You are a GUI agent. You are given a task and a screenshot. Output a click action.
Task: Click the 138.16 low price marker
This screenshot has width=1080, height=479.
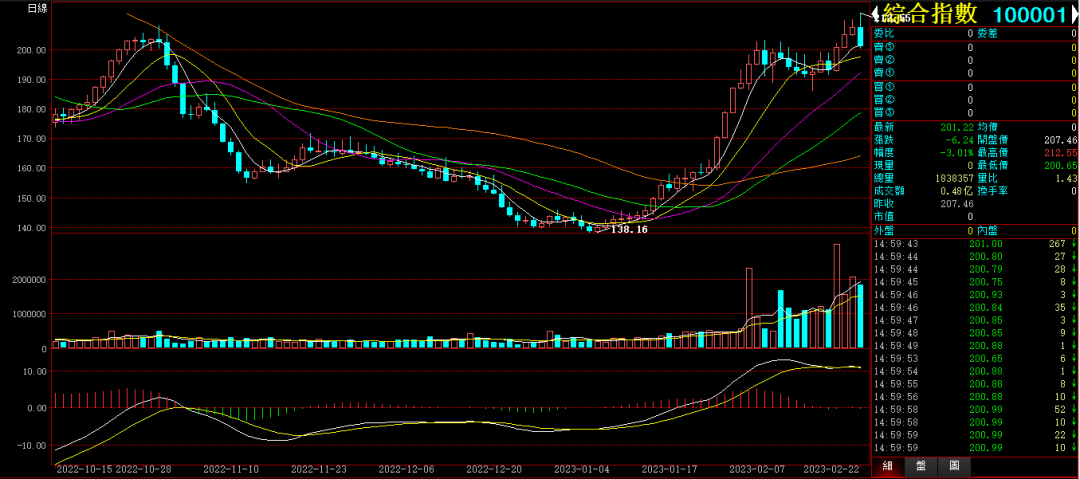pos(629,230)
